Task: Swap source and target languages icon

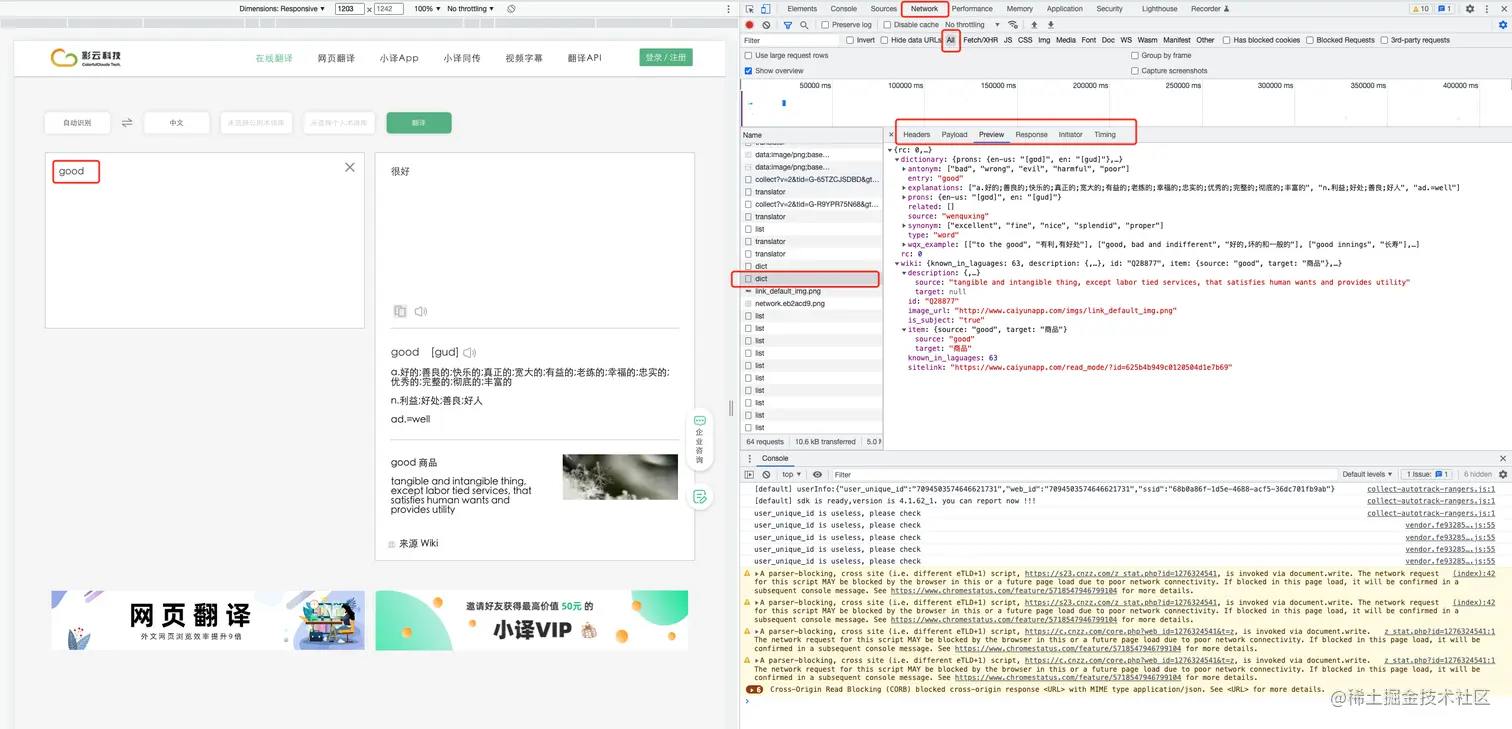Action: pyautogui.click(x=127, y=123)
